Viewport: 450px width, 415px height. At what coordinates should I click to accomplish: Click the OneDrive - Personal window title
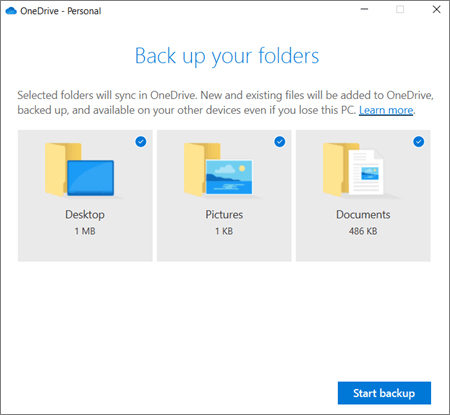61,11
